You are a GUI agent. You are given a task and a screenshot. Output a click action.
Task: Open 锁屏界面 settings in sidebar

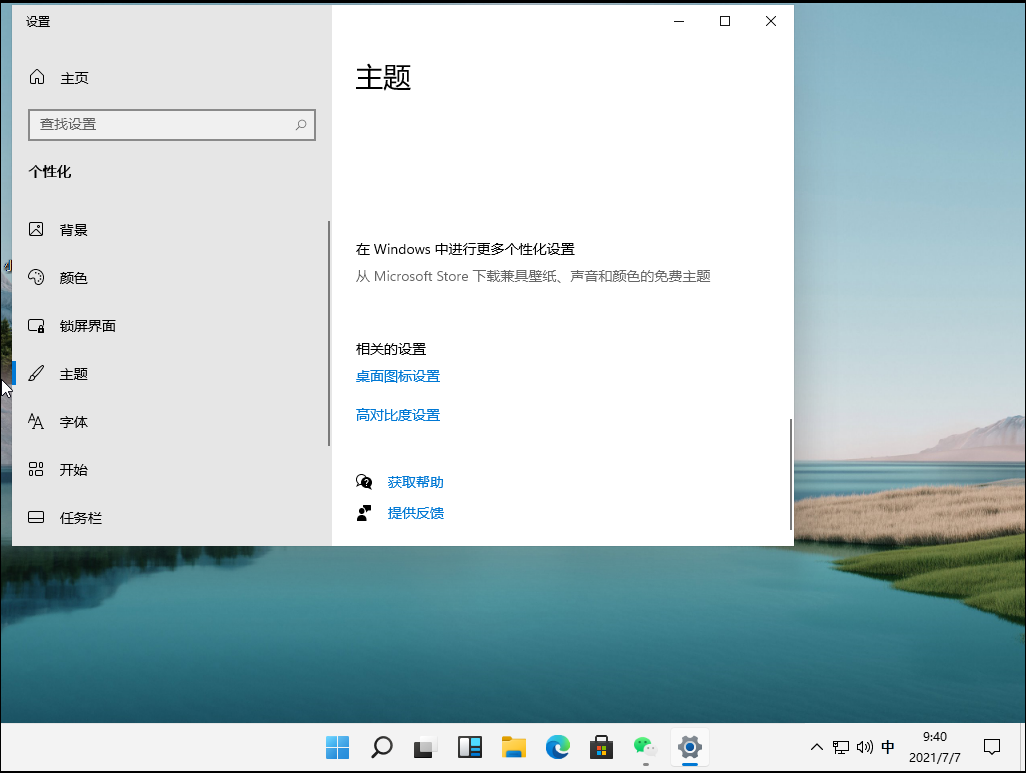pyautogui.click(x=85, y=325)
